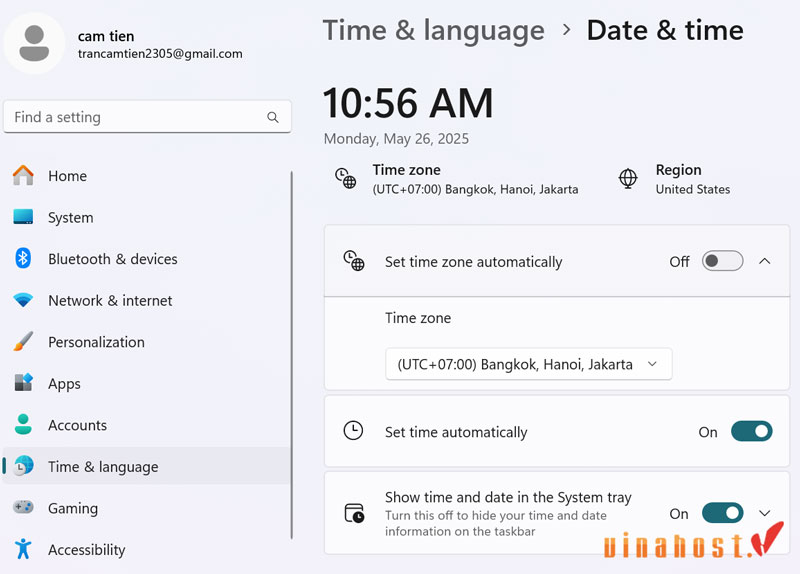
Task: Click calendar icon beside Show time and date
Action: 354,513
